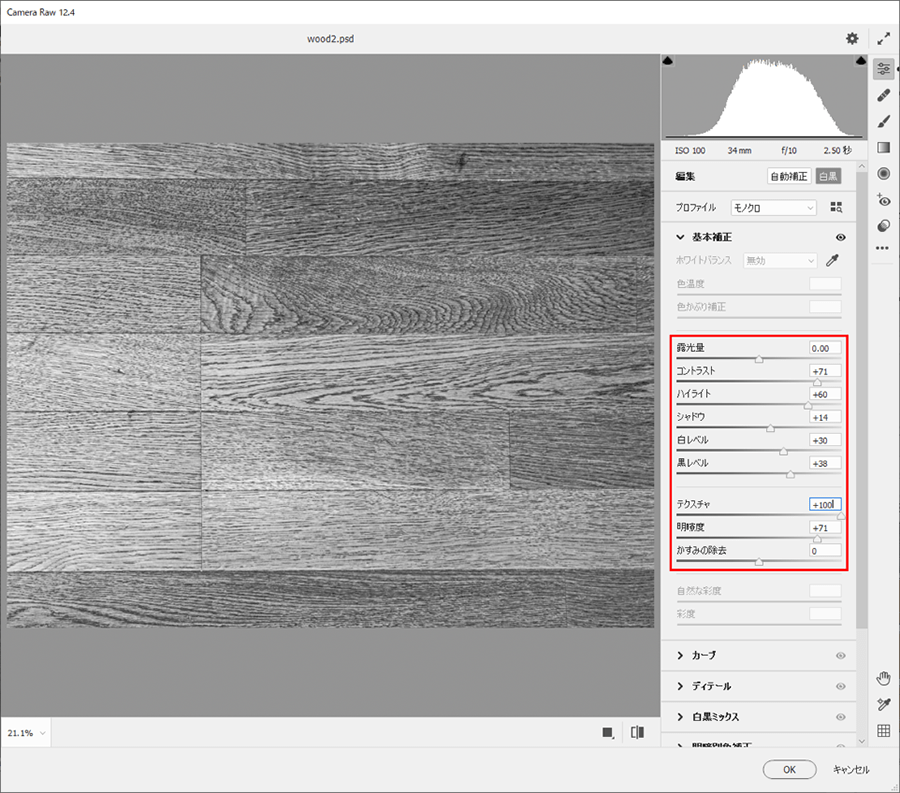900x793 pixels.
Task: Click the before/after view cycle icon
Action: (608, 732)
